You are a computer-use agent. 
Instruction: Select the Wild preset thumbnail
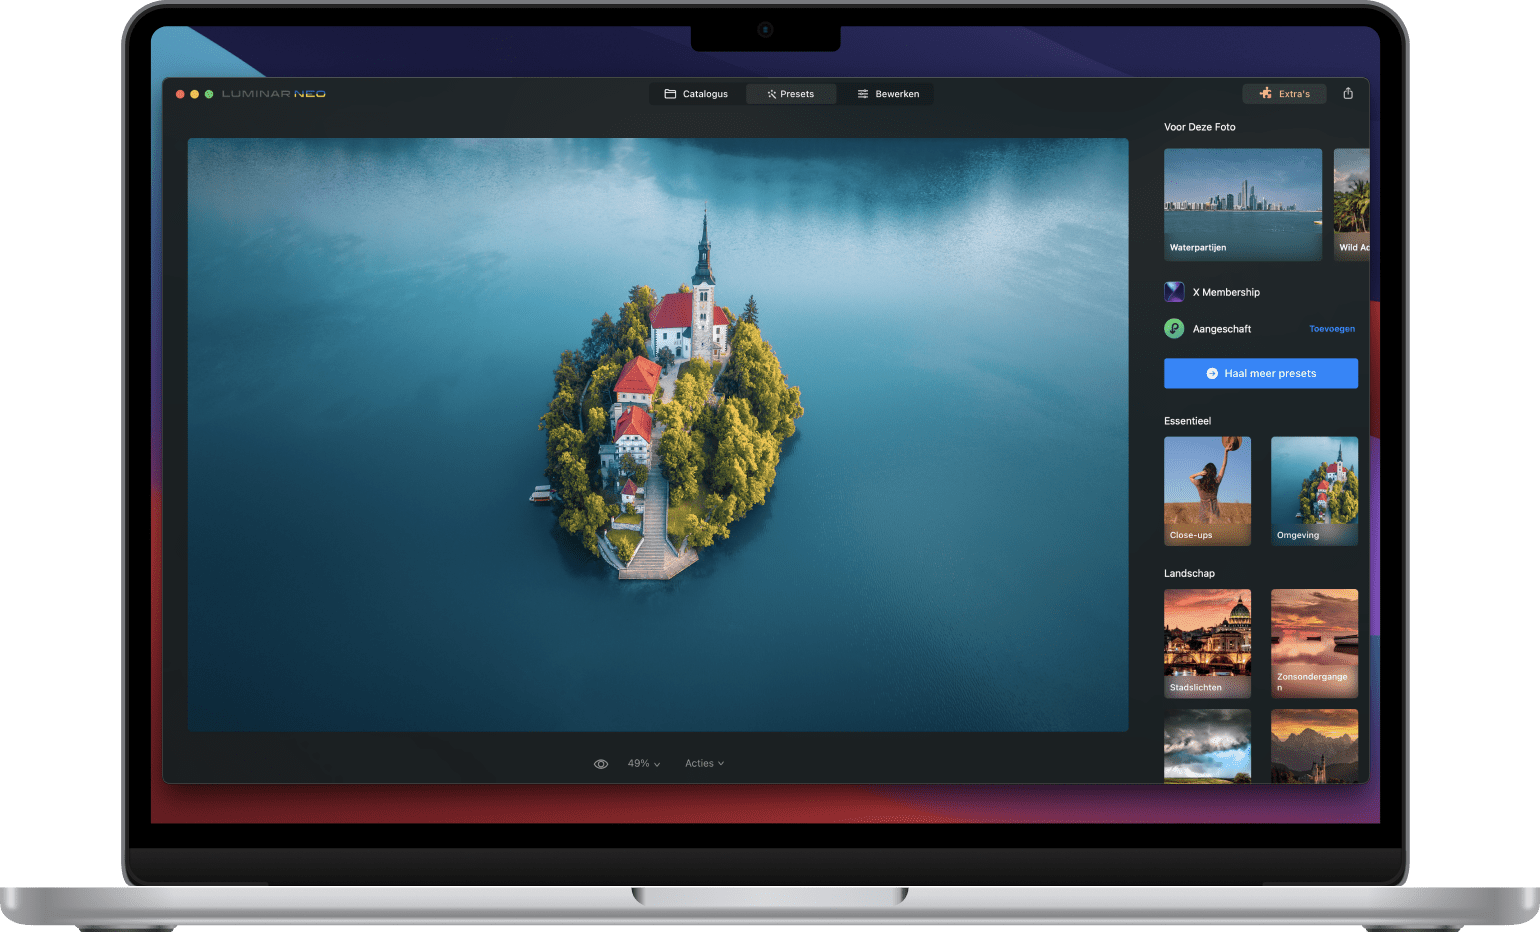click(x=1352, y=205)
